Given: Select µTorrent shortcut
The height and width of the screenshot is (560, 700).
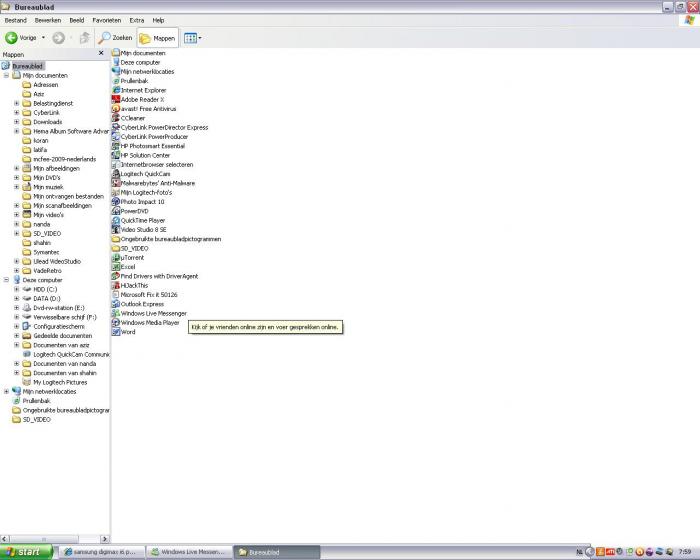Looking at the screenshot, I should (128, 258).
